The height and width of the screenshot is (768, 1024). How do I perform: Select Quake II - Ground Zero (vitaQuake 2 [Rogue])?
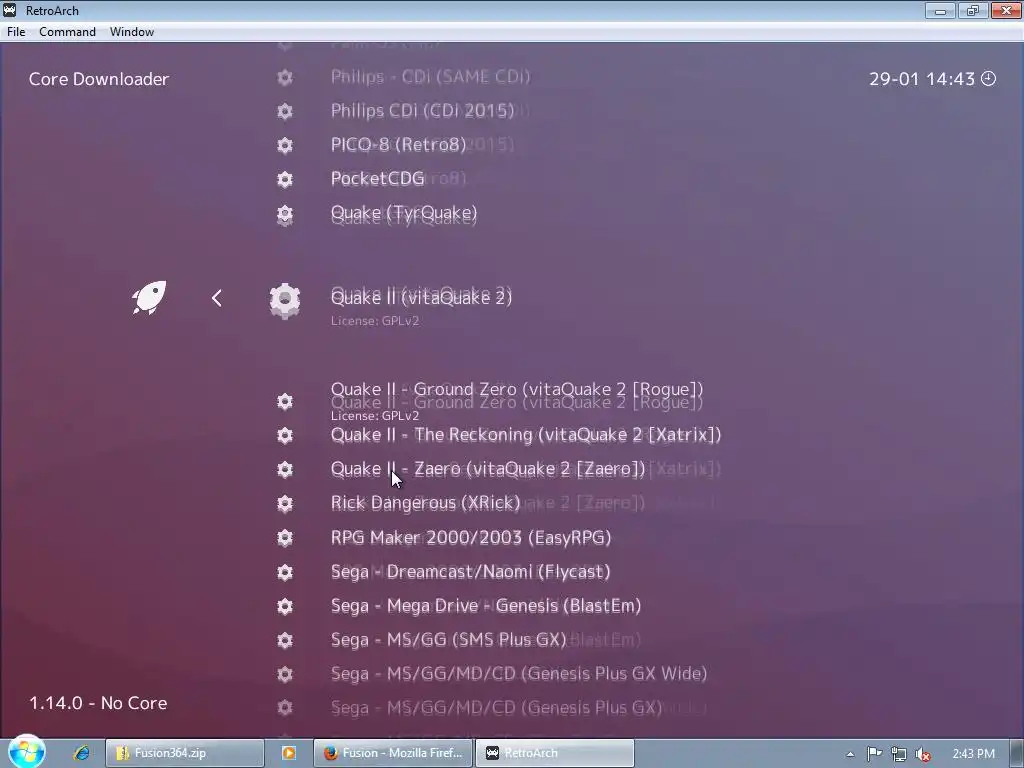point(517,389)
